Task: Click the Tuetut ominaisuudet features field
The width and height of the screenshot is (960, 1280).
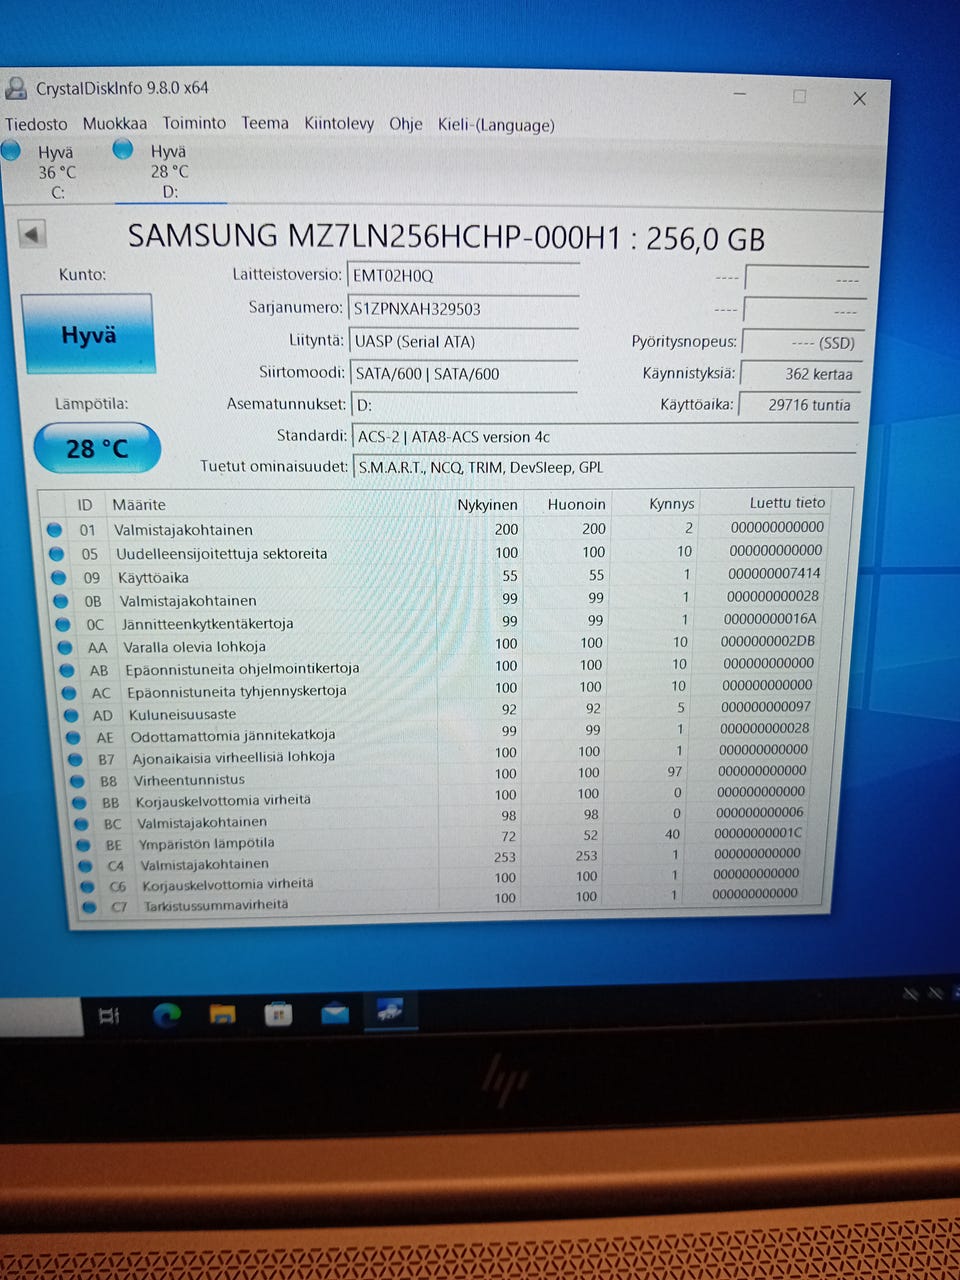Action: (x=605, y=467)
